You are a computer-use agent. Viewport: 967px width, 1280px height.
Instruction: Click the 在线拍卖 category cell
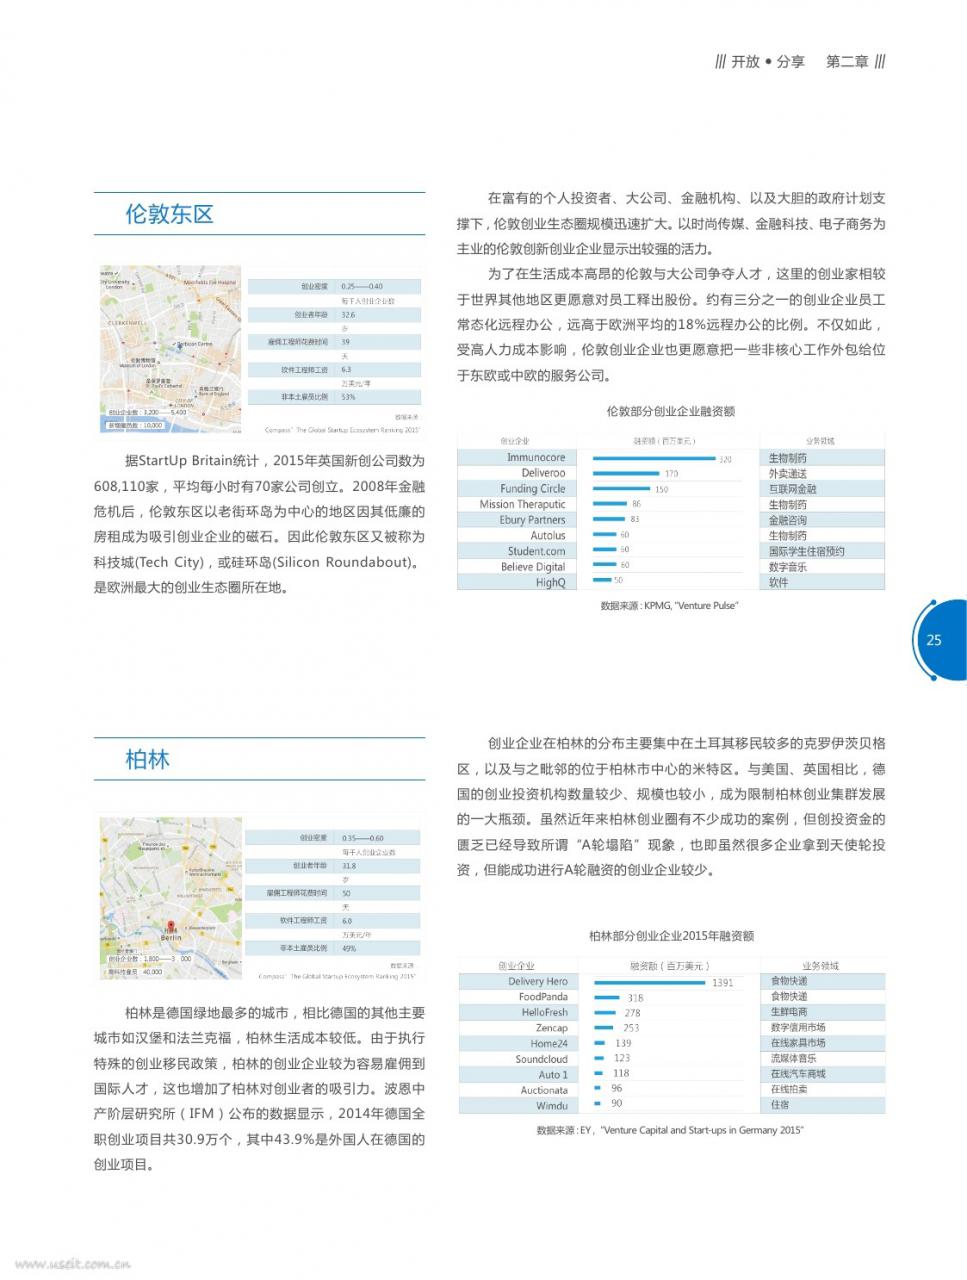789,1089
